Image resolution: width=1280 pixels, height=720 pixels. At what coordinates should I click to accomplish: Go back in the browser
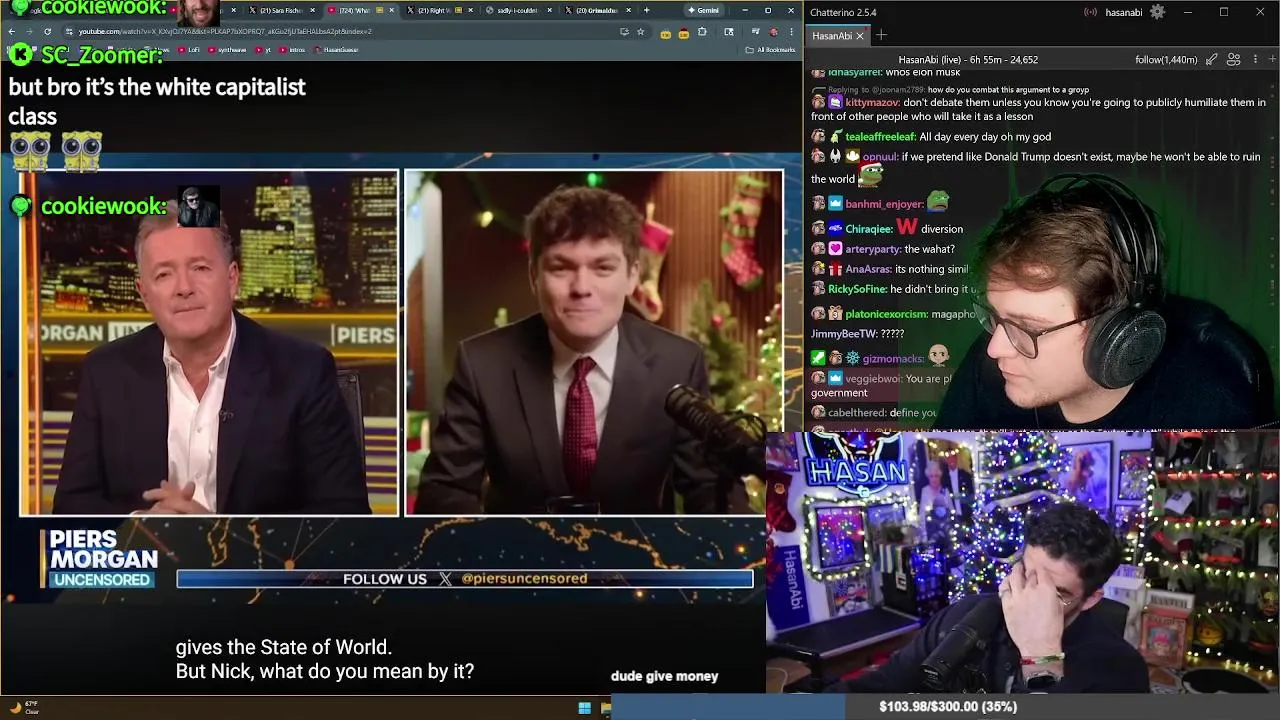(11, 31)
